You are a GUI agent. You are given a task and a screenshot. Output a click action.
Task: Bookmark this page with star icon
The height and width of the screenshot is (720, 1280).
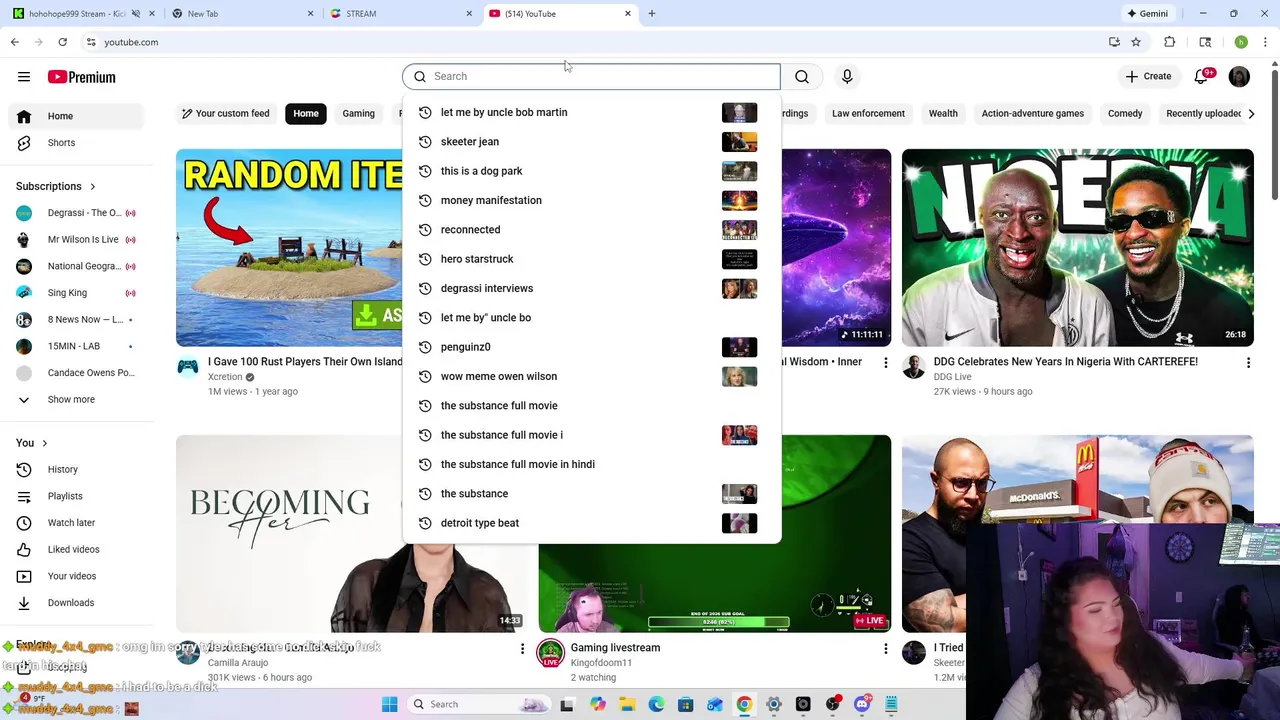[1136, 42]
